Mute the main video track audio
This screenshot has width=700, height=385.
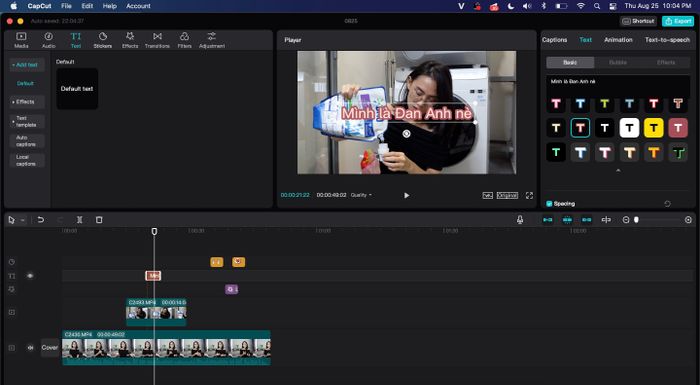(30, 347)
